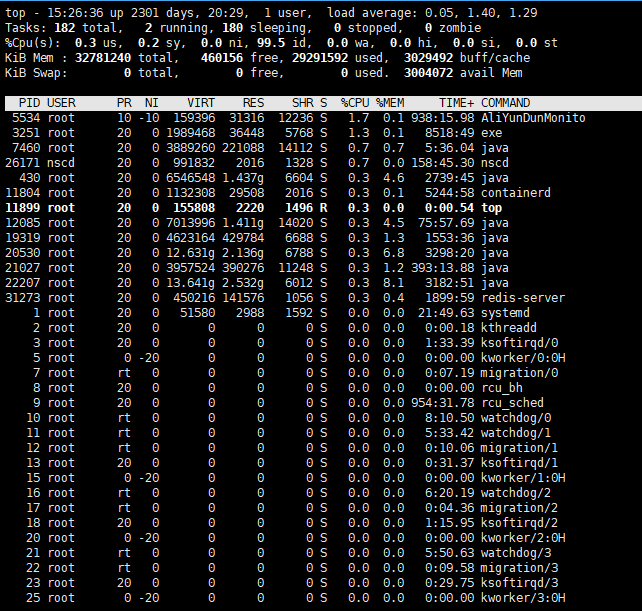Click the USER column header
Image resolution: width=642 pixels, height=611 pixels.
coord(61,103)
